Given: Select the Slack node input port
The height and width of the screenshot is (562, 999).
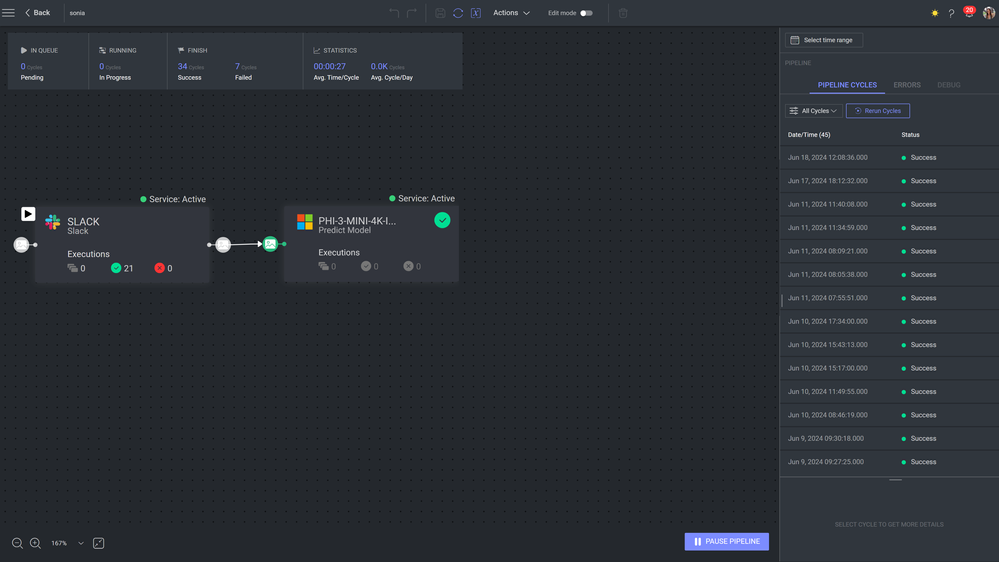Looking at the screenshot, I should click(22, 245).
